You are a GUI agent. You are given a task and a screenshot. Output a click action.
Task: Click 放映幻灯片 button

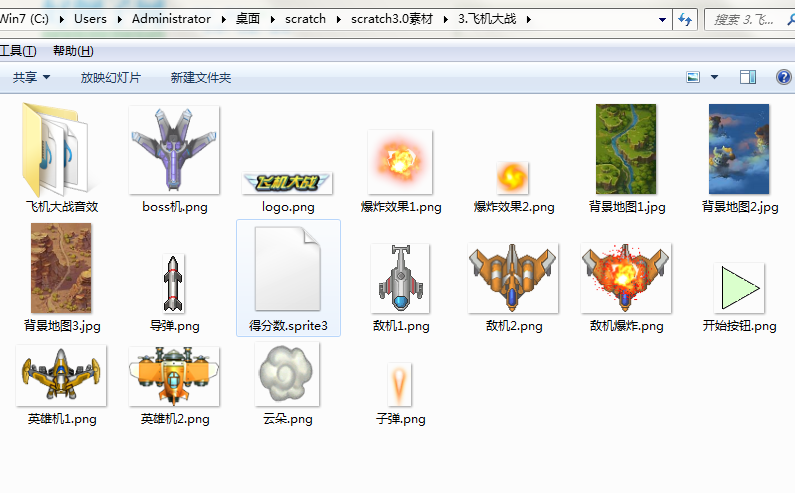pos(111,78)
